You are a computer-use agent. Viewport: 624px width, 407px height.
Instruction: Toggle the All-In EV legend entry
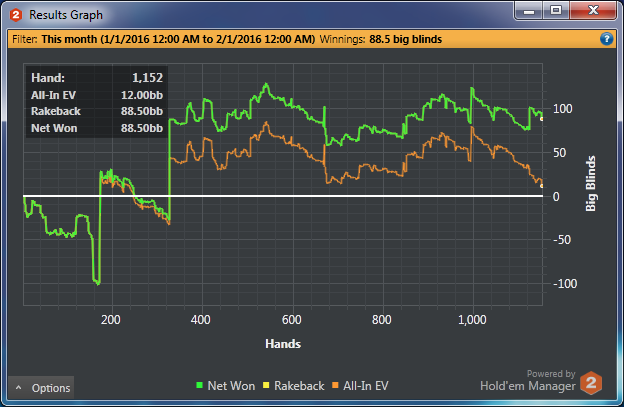pos(360,386)
